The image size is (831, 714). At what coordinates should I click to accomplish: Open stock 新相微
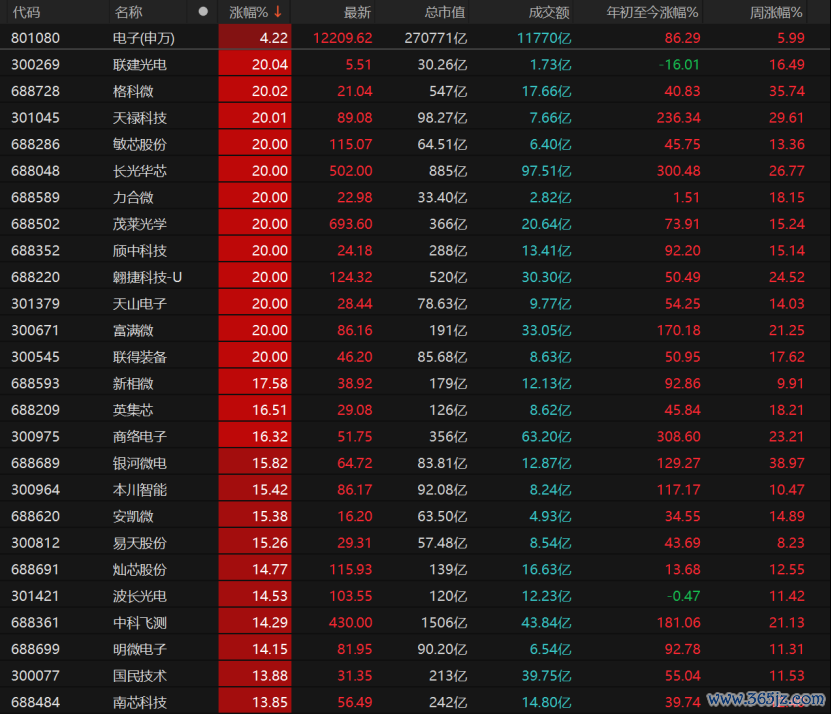pos(133,383)
